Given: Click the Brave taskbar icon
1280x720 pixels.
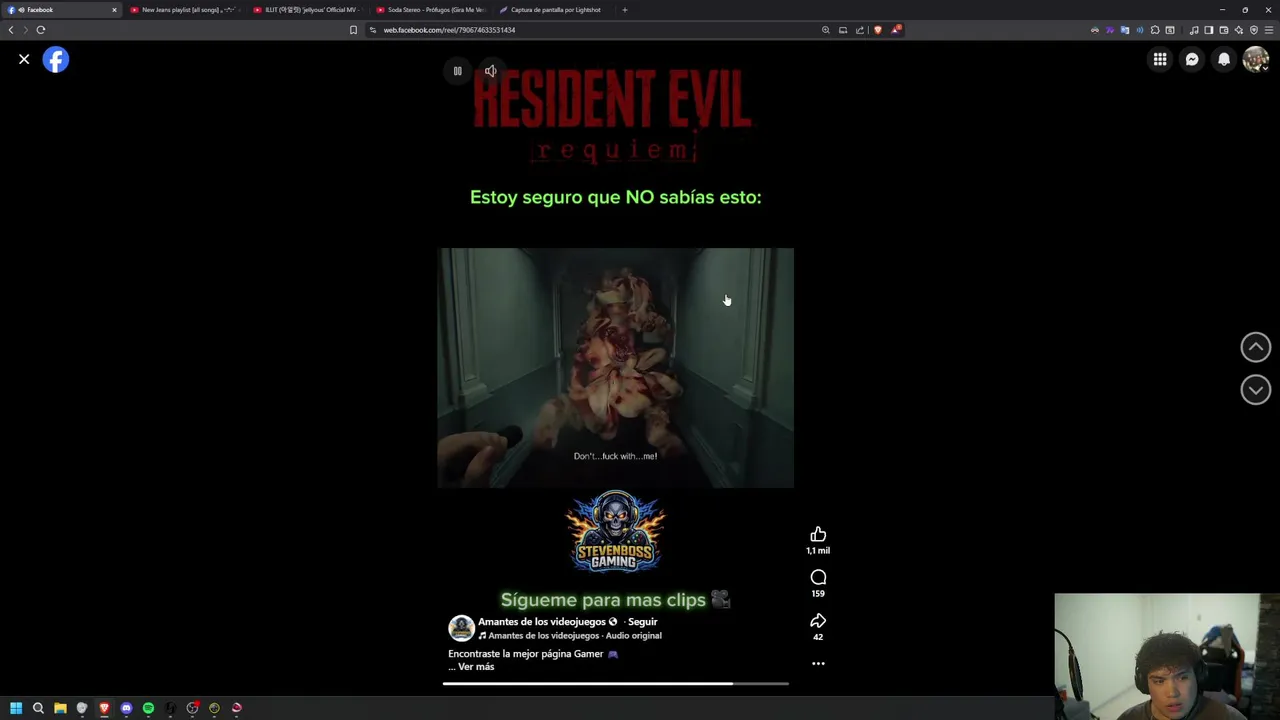Looking at the screenshot, I should [104, 708].
